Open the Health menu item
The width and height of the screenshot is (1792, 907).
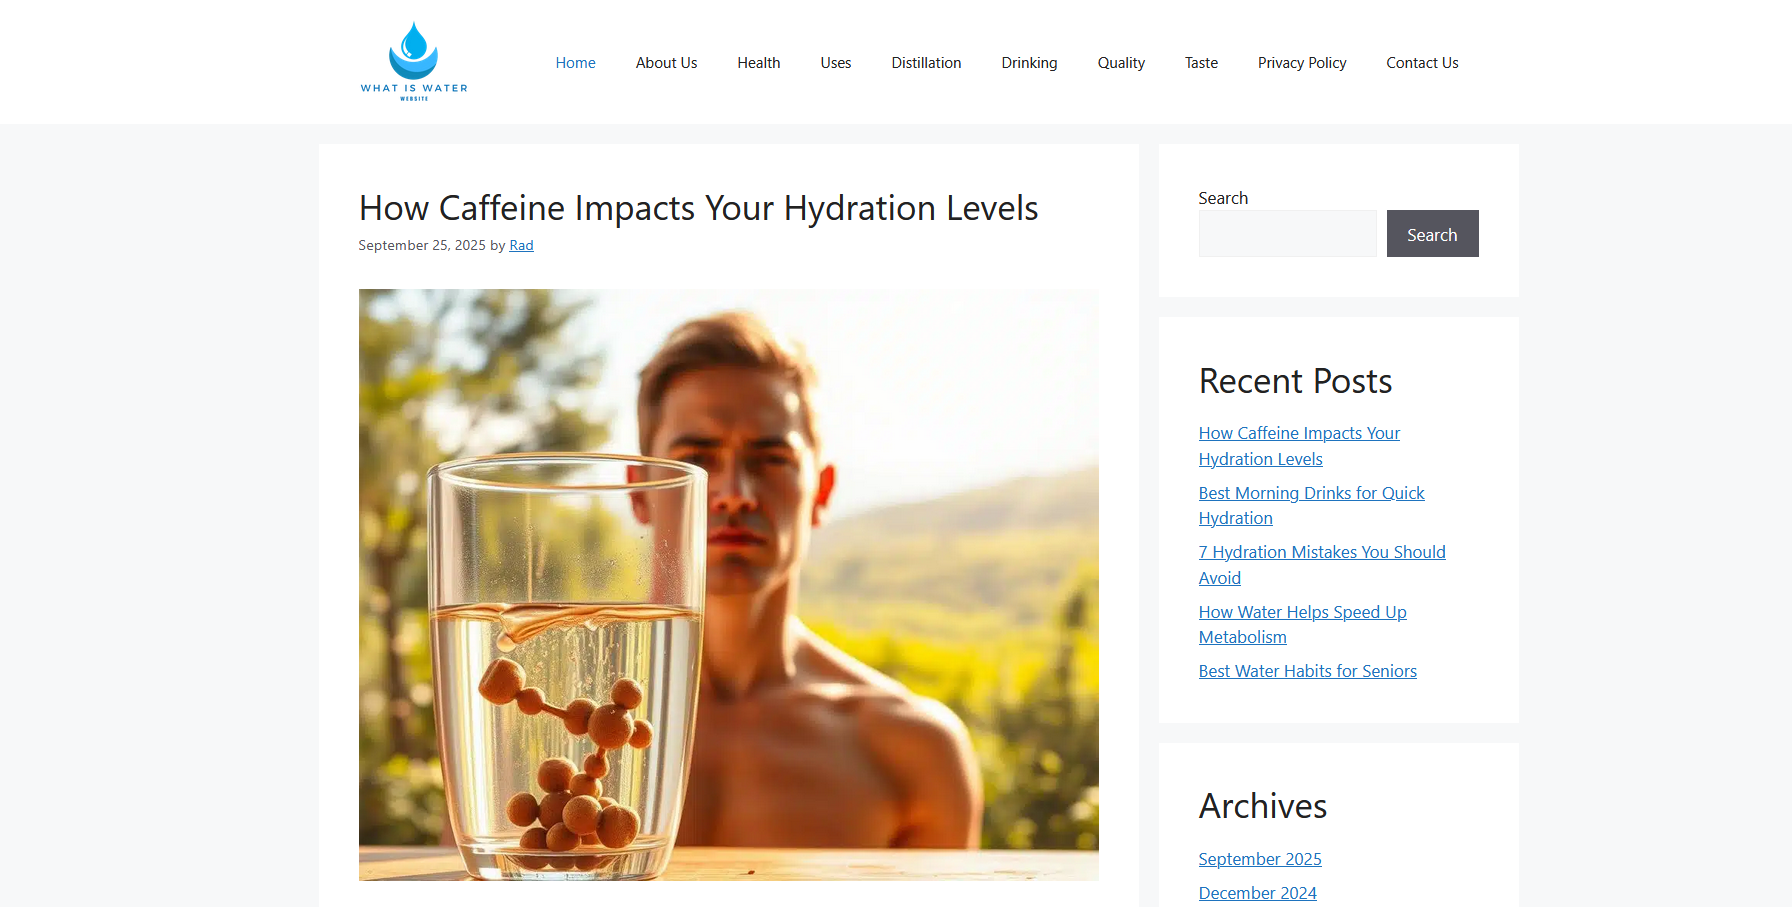pos(759,63)
